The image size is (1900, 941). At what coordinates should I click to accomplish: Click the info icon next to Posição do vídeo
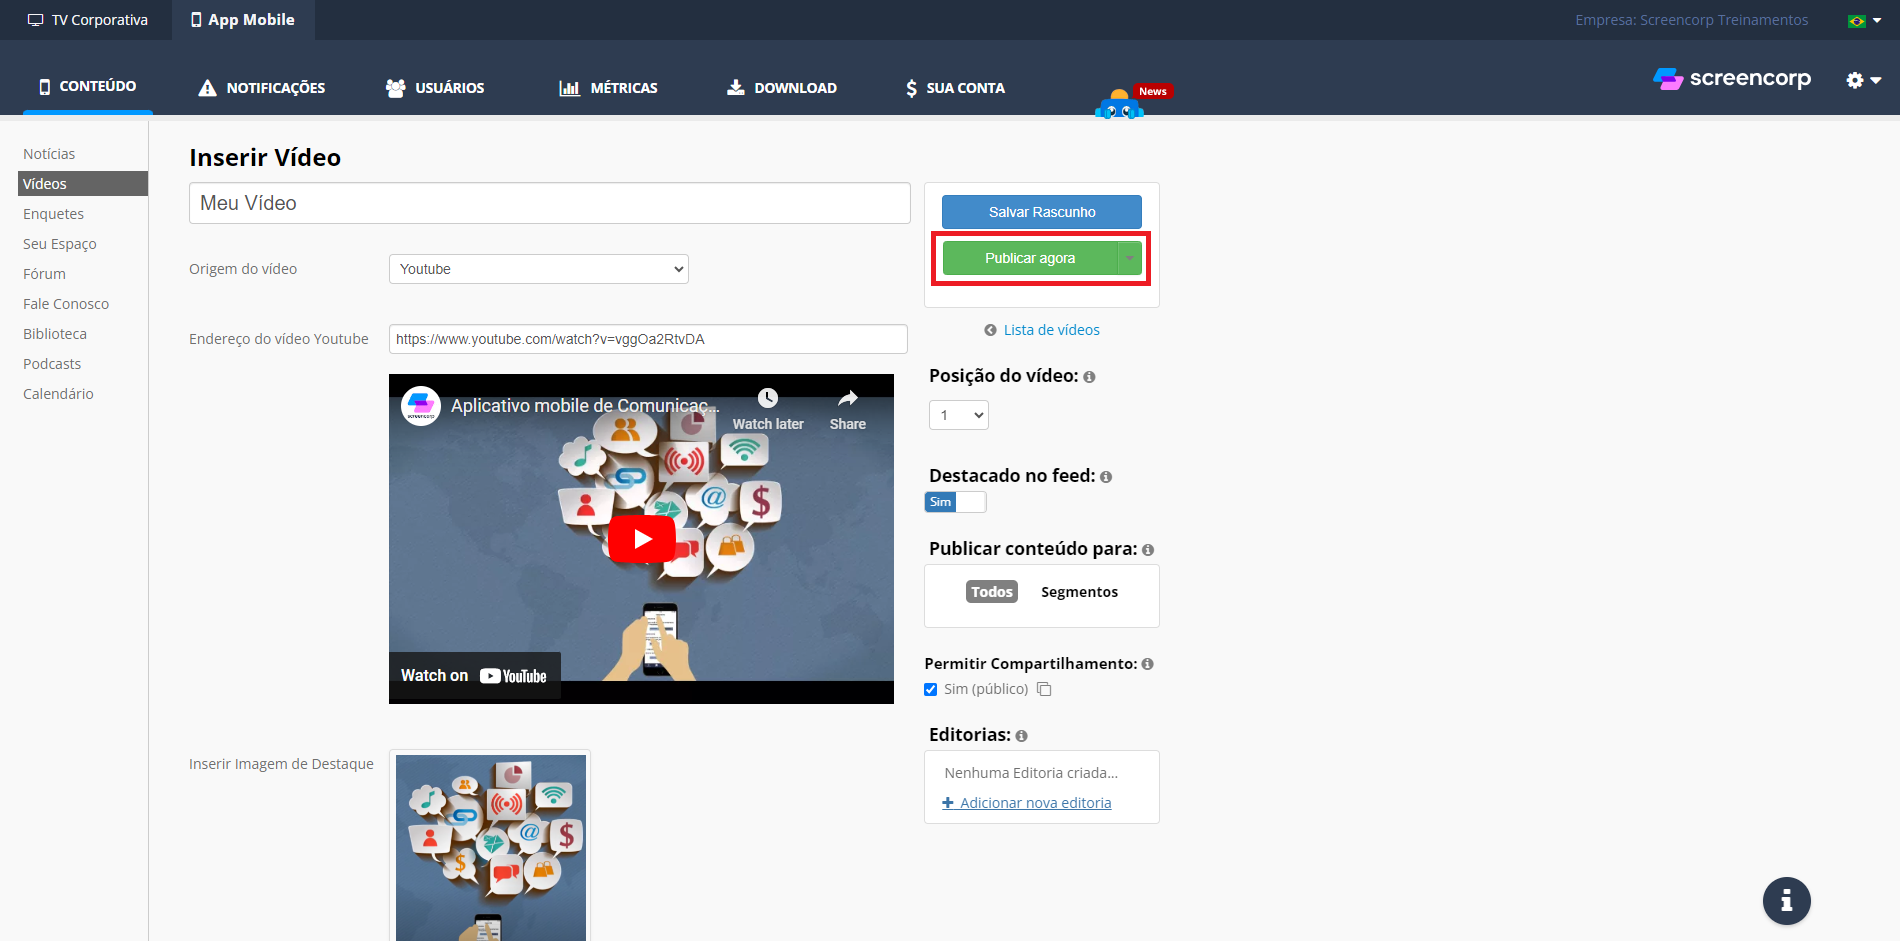coord(1089,377)
